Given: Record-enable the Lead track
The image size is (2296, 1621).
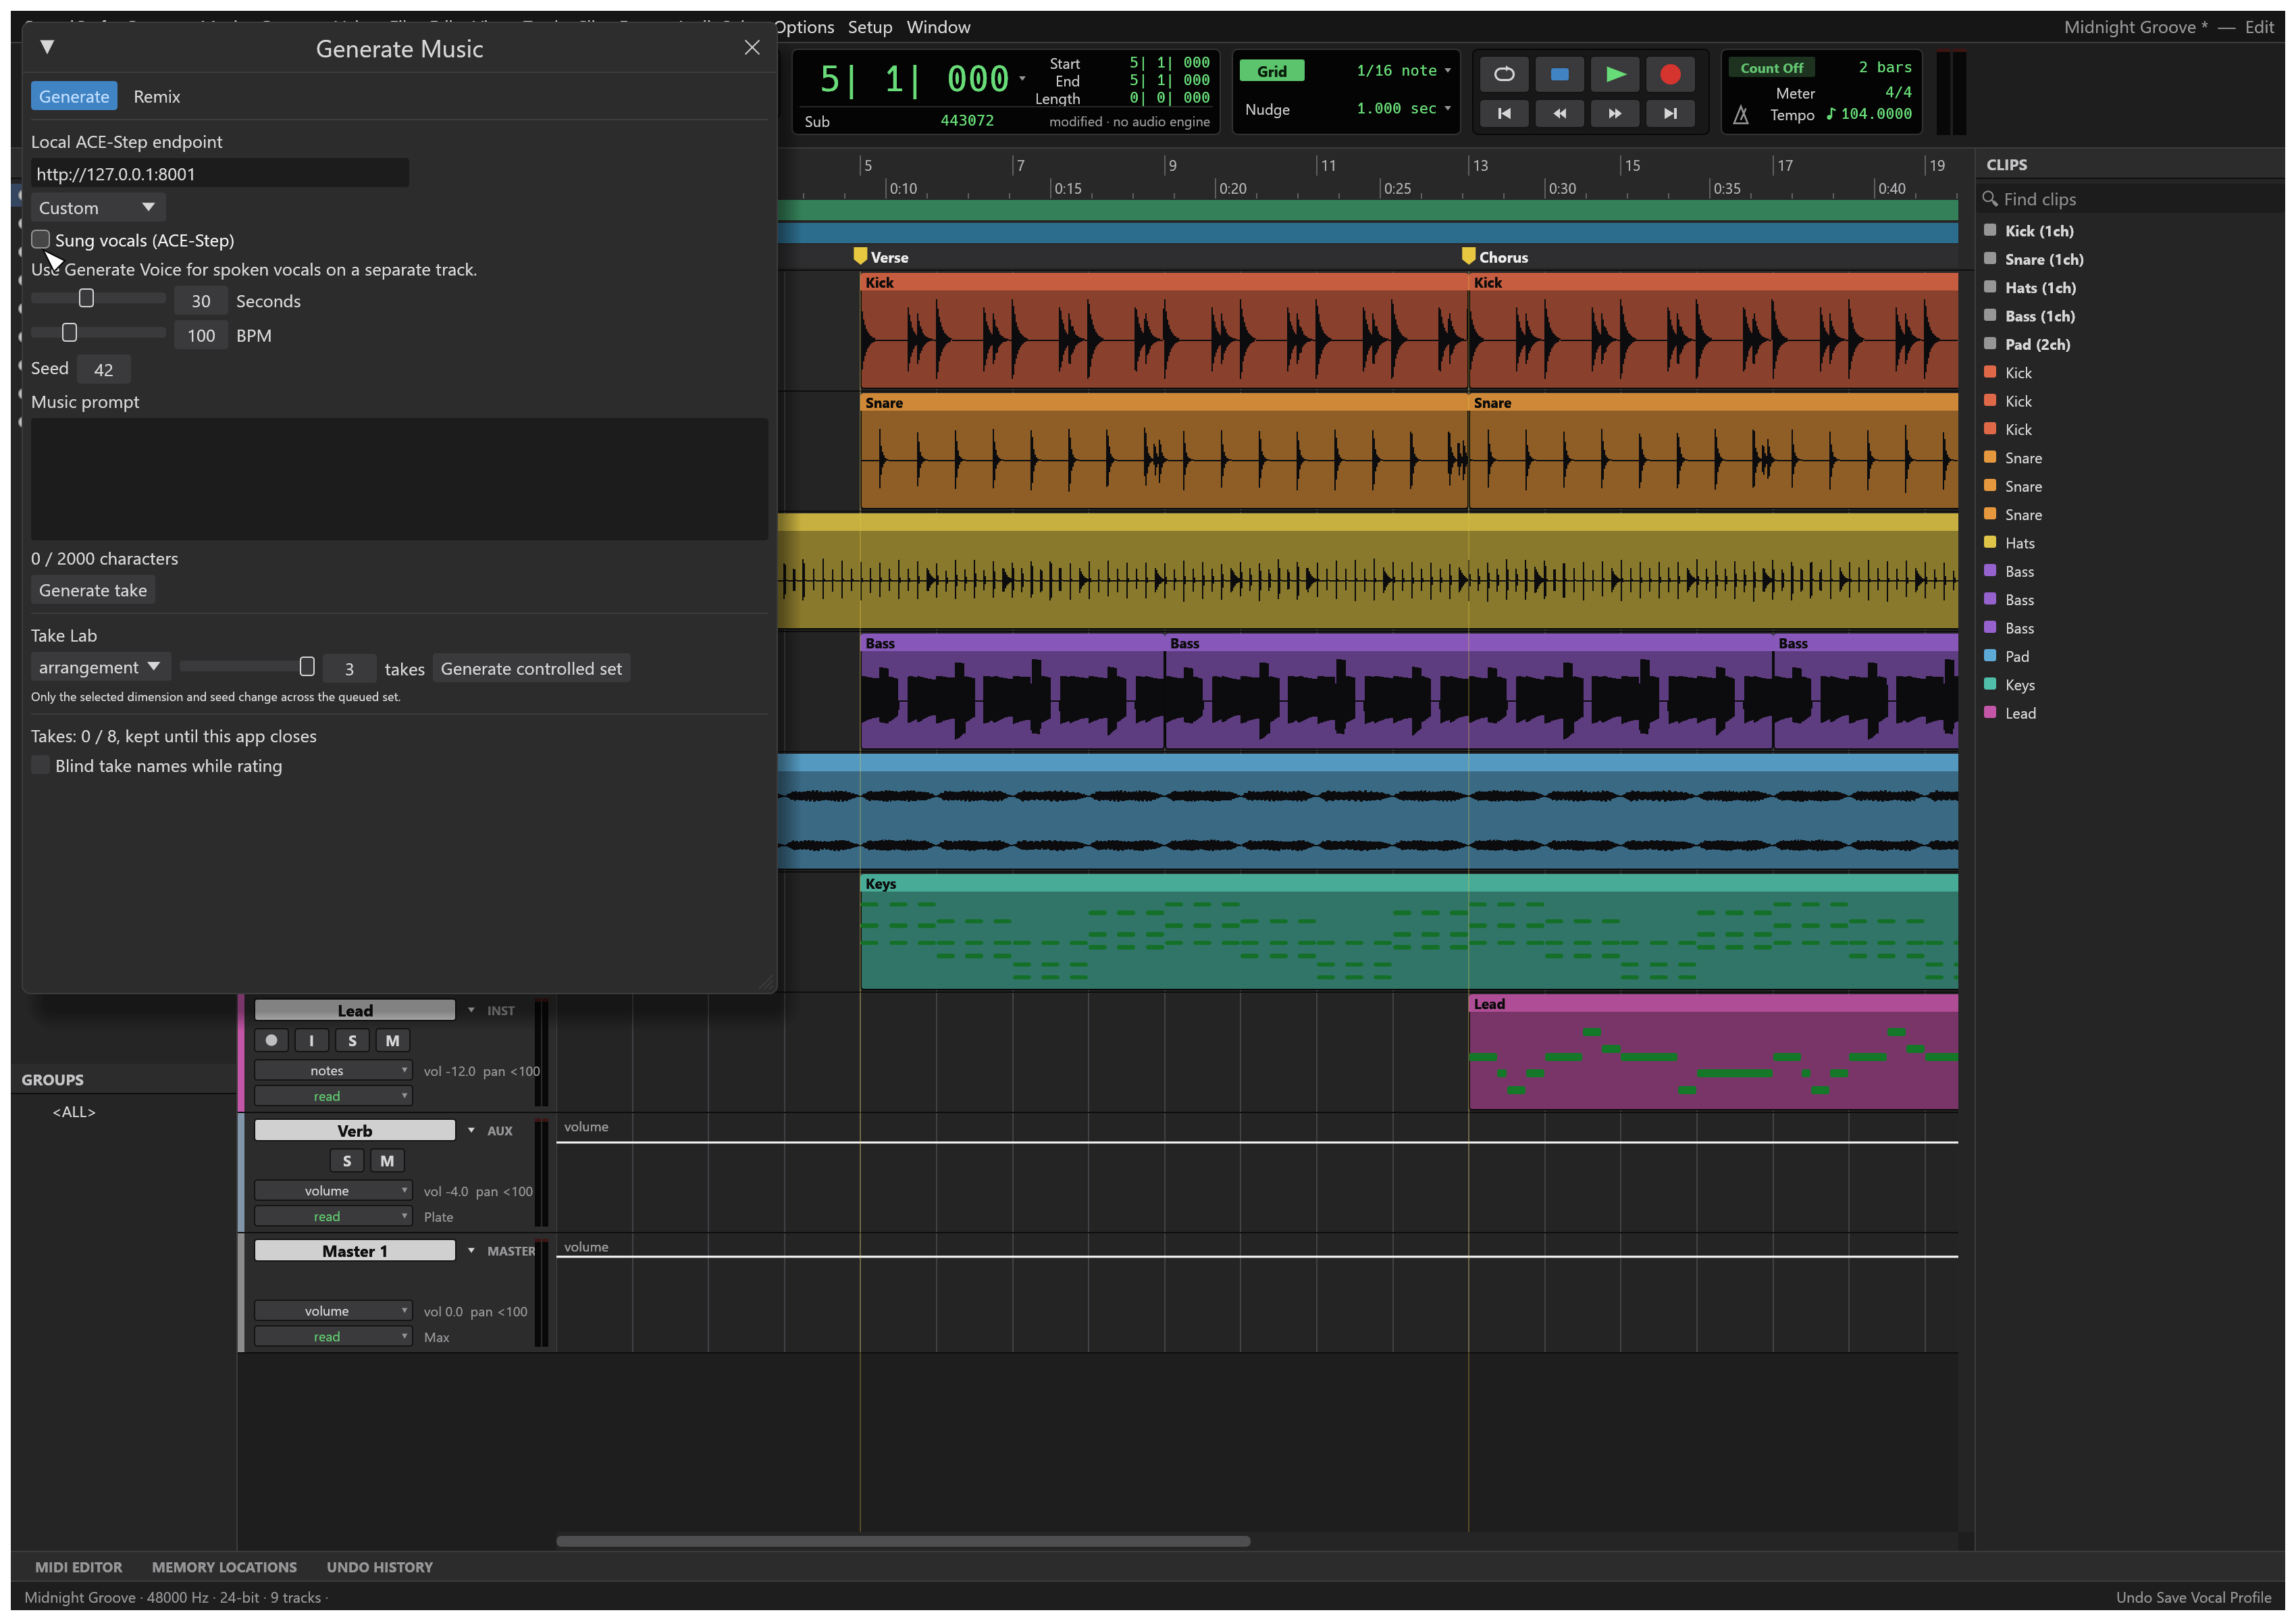Looking at the screenshot, I should tap(271, 1040).
